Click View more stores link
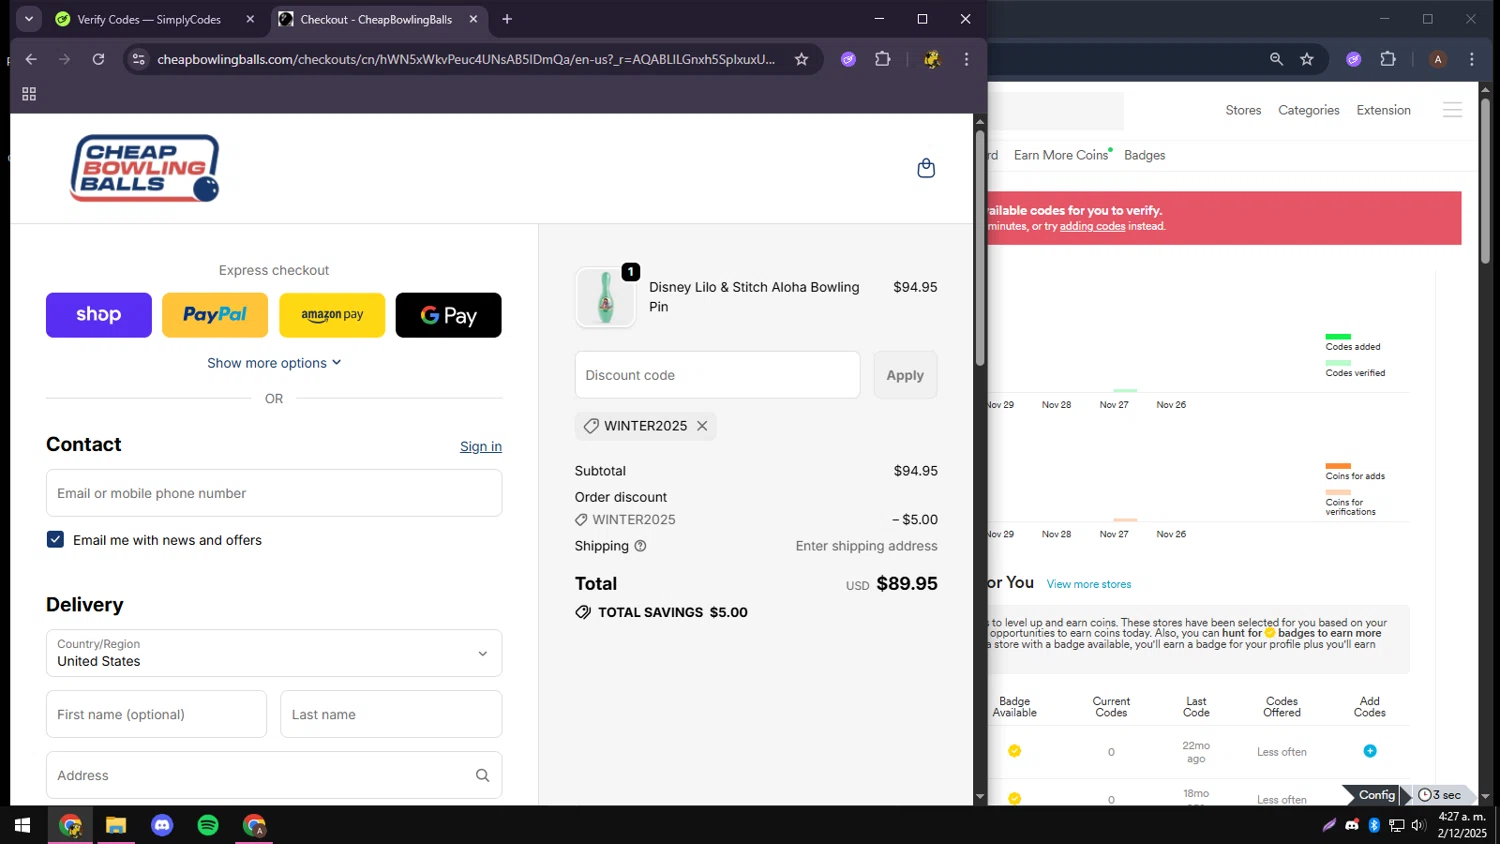Image resolution: width=1500 pixels, height=844 pixels. coord(1089,584)
